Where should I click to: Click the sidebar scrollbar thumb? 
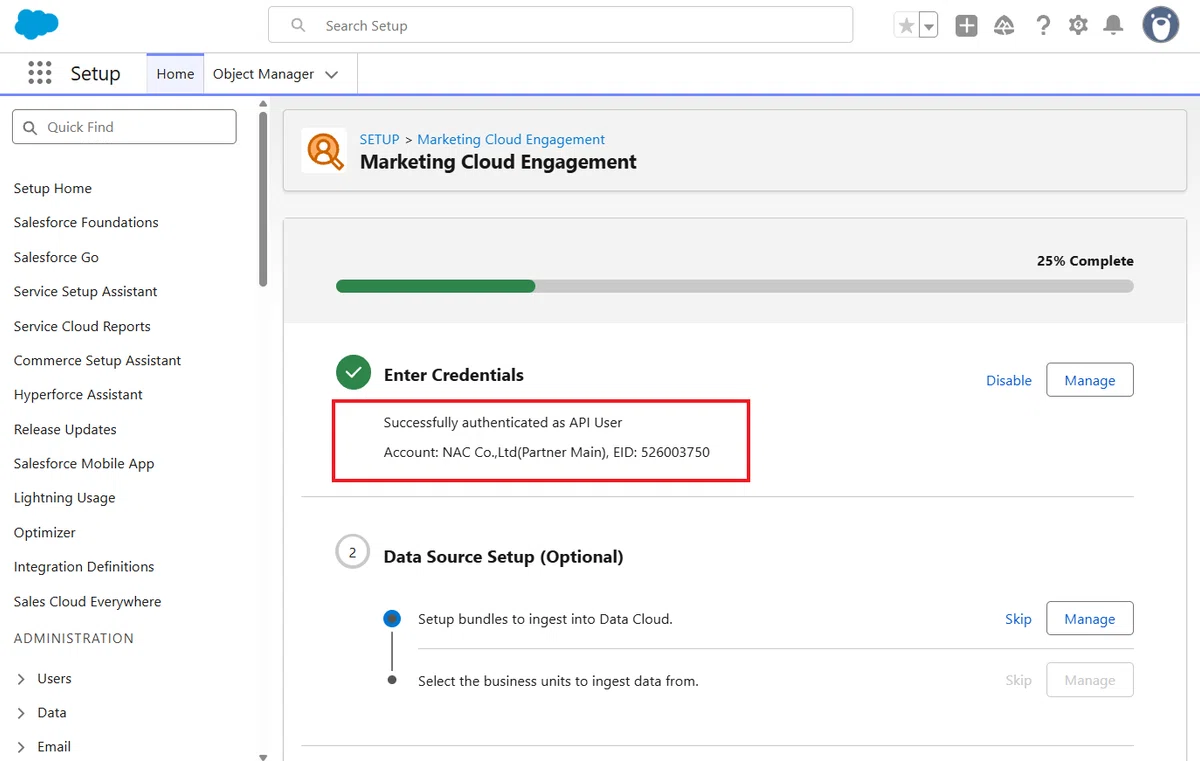point(263,198)
